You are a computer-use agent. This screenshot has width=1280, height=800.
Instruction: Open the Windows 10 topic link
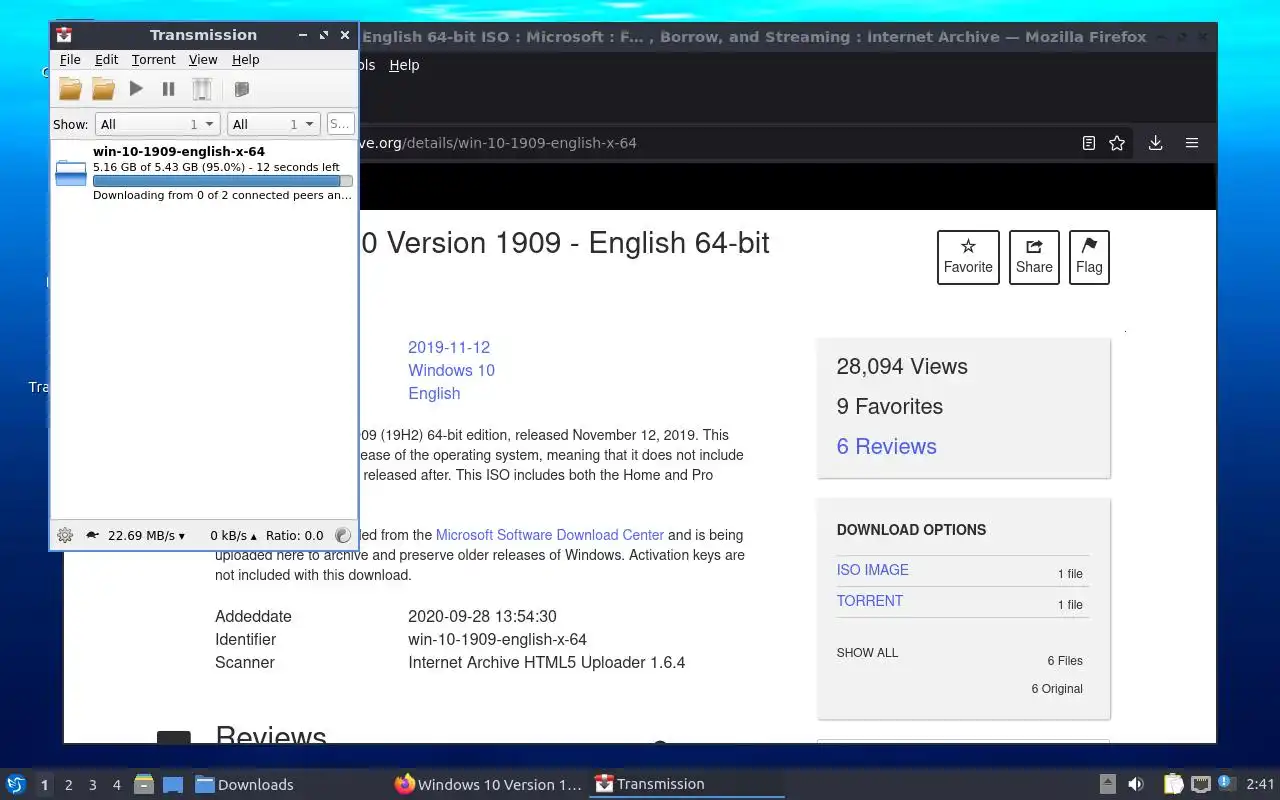pos(451,370)
